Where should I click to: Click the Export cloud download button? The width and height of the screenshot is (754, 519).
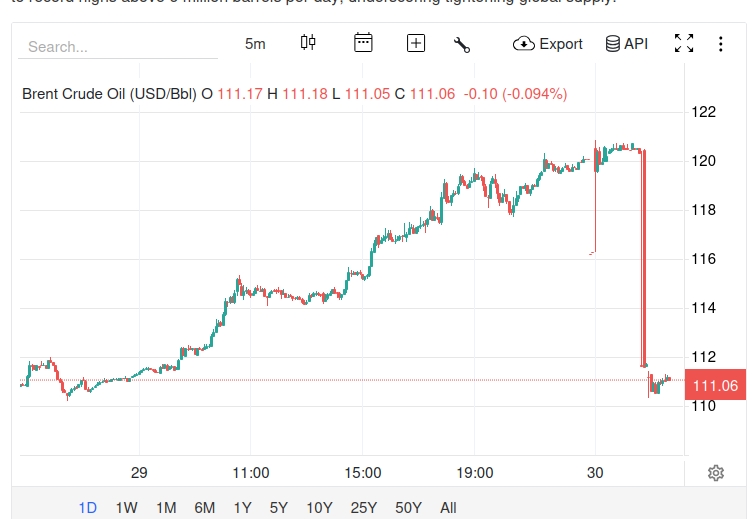[547, 44]
